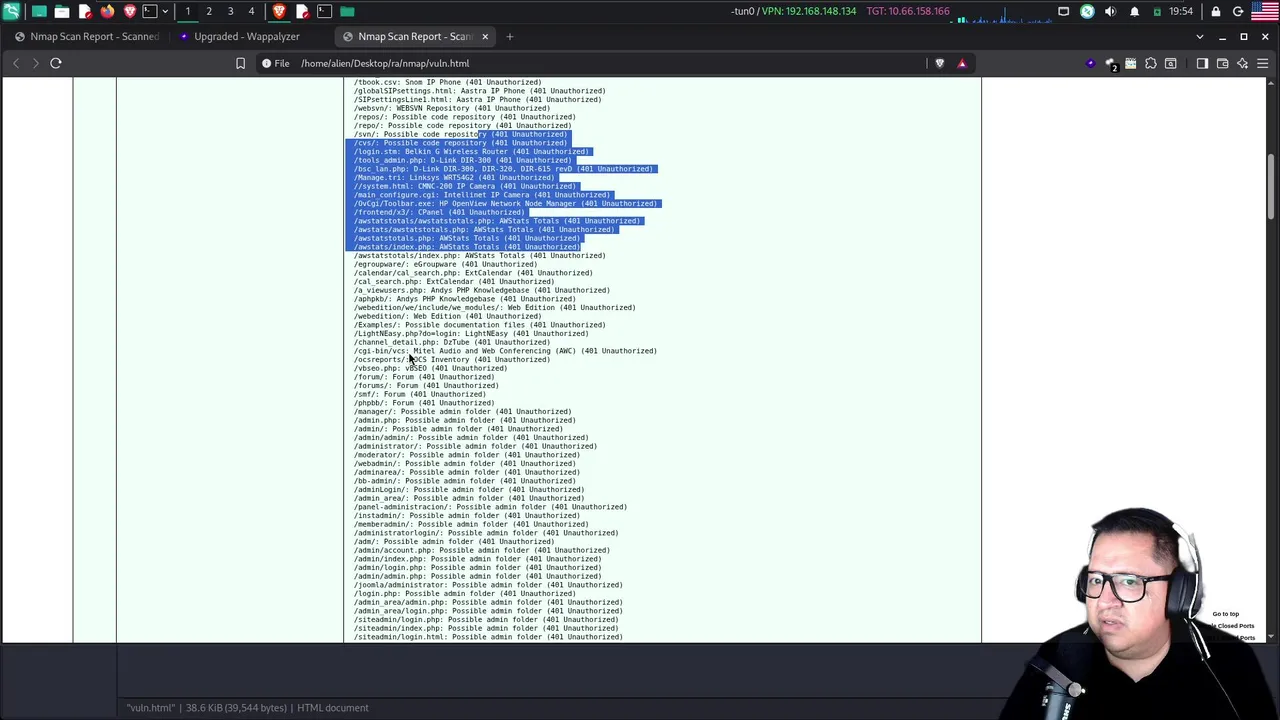Click the extension icon with badge 2

pos(1111,64)
